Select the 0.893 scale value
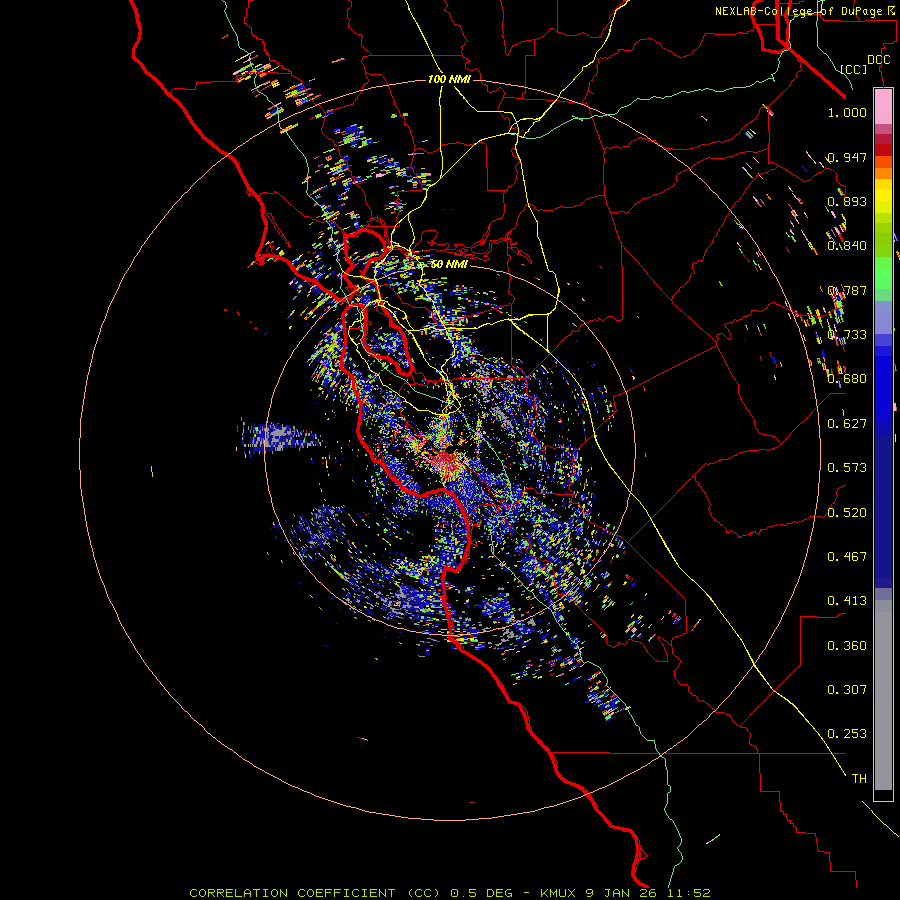 click(x=847, y=201)
